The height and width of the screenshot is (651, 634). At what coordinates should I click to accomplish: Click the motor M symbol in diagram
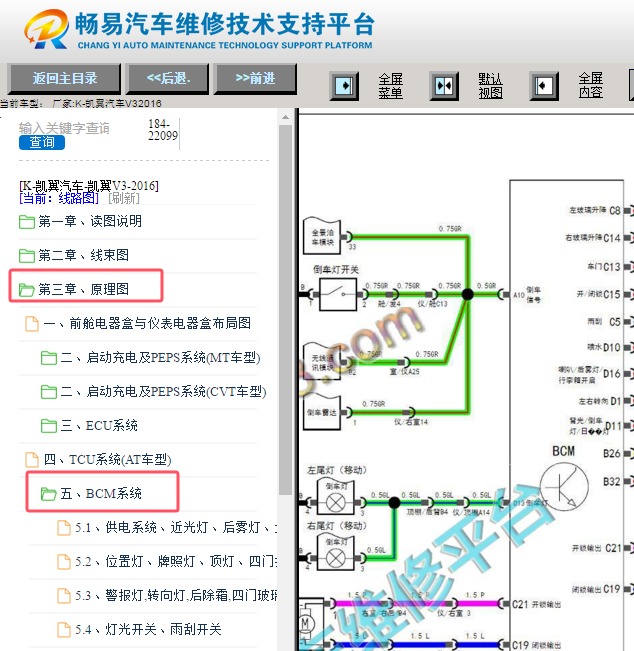(x=306, y=623)
